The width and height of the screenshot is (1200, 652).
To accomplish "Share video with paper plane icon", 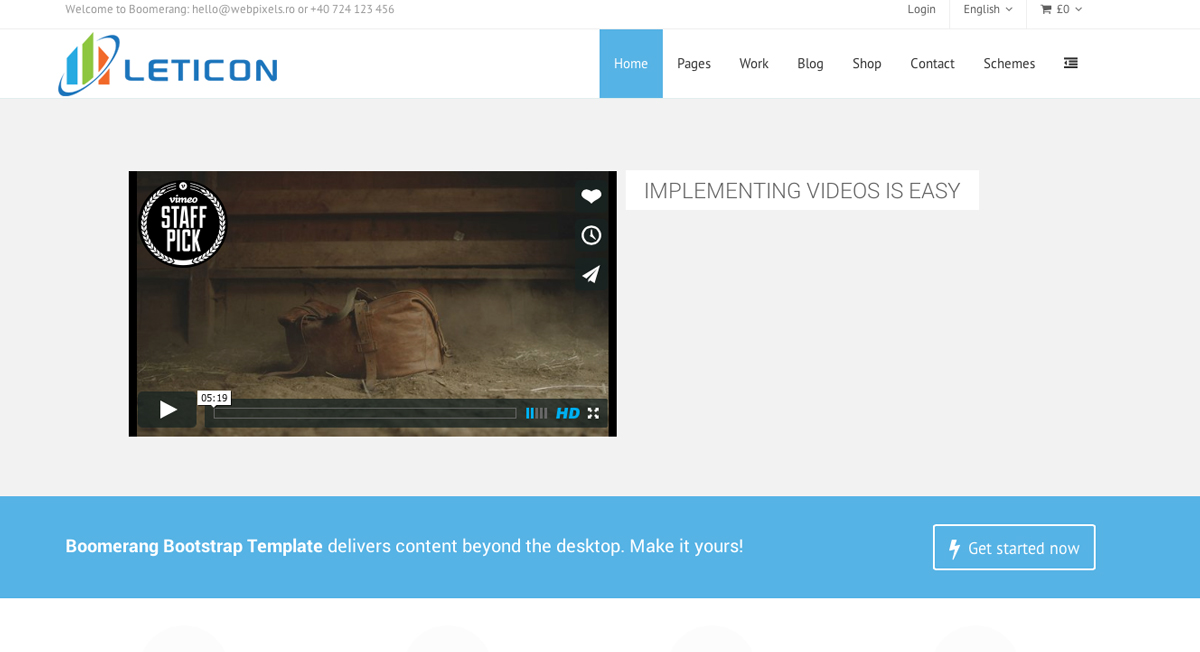I will click(591, 274).
